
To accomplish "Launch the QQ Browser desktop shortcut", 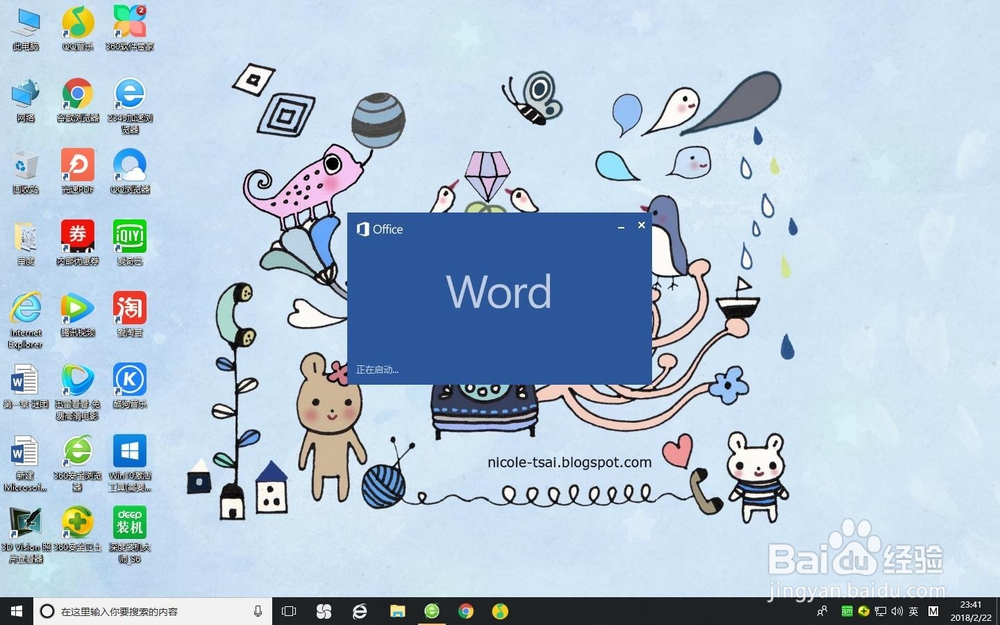I will point(129,172).
